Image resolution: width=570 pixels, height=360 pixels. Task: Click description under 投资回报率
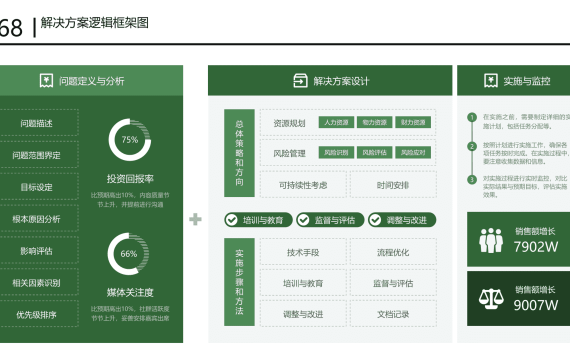[130, 200]
